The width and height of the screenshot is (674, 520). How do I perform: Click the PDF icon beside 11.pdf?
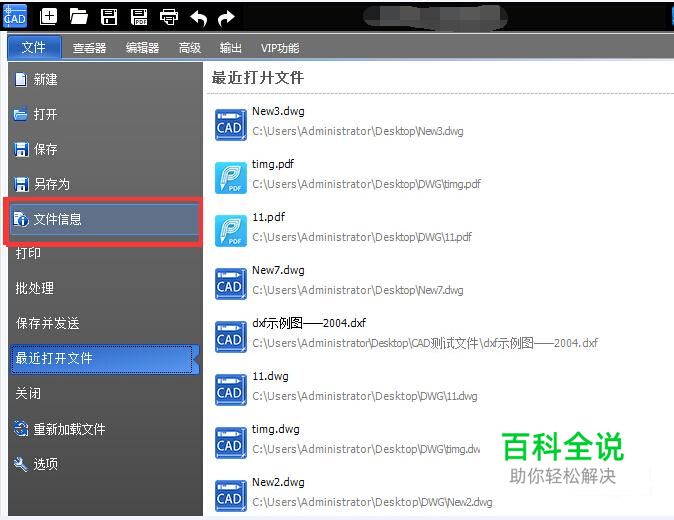(230, 231)
